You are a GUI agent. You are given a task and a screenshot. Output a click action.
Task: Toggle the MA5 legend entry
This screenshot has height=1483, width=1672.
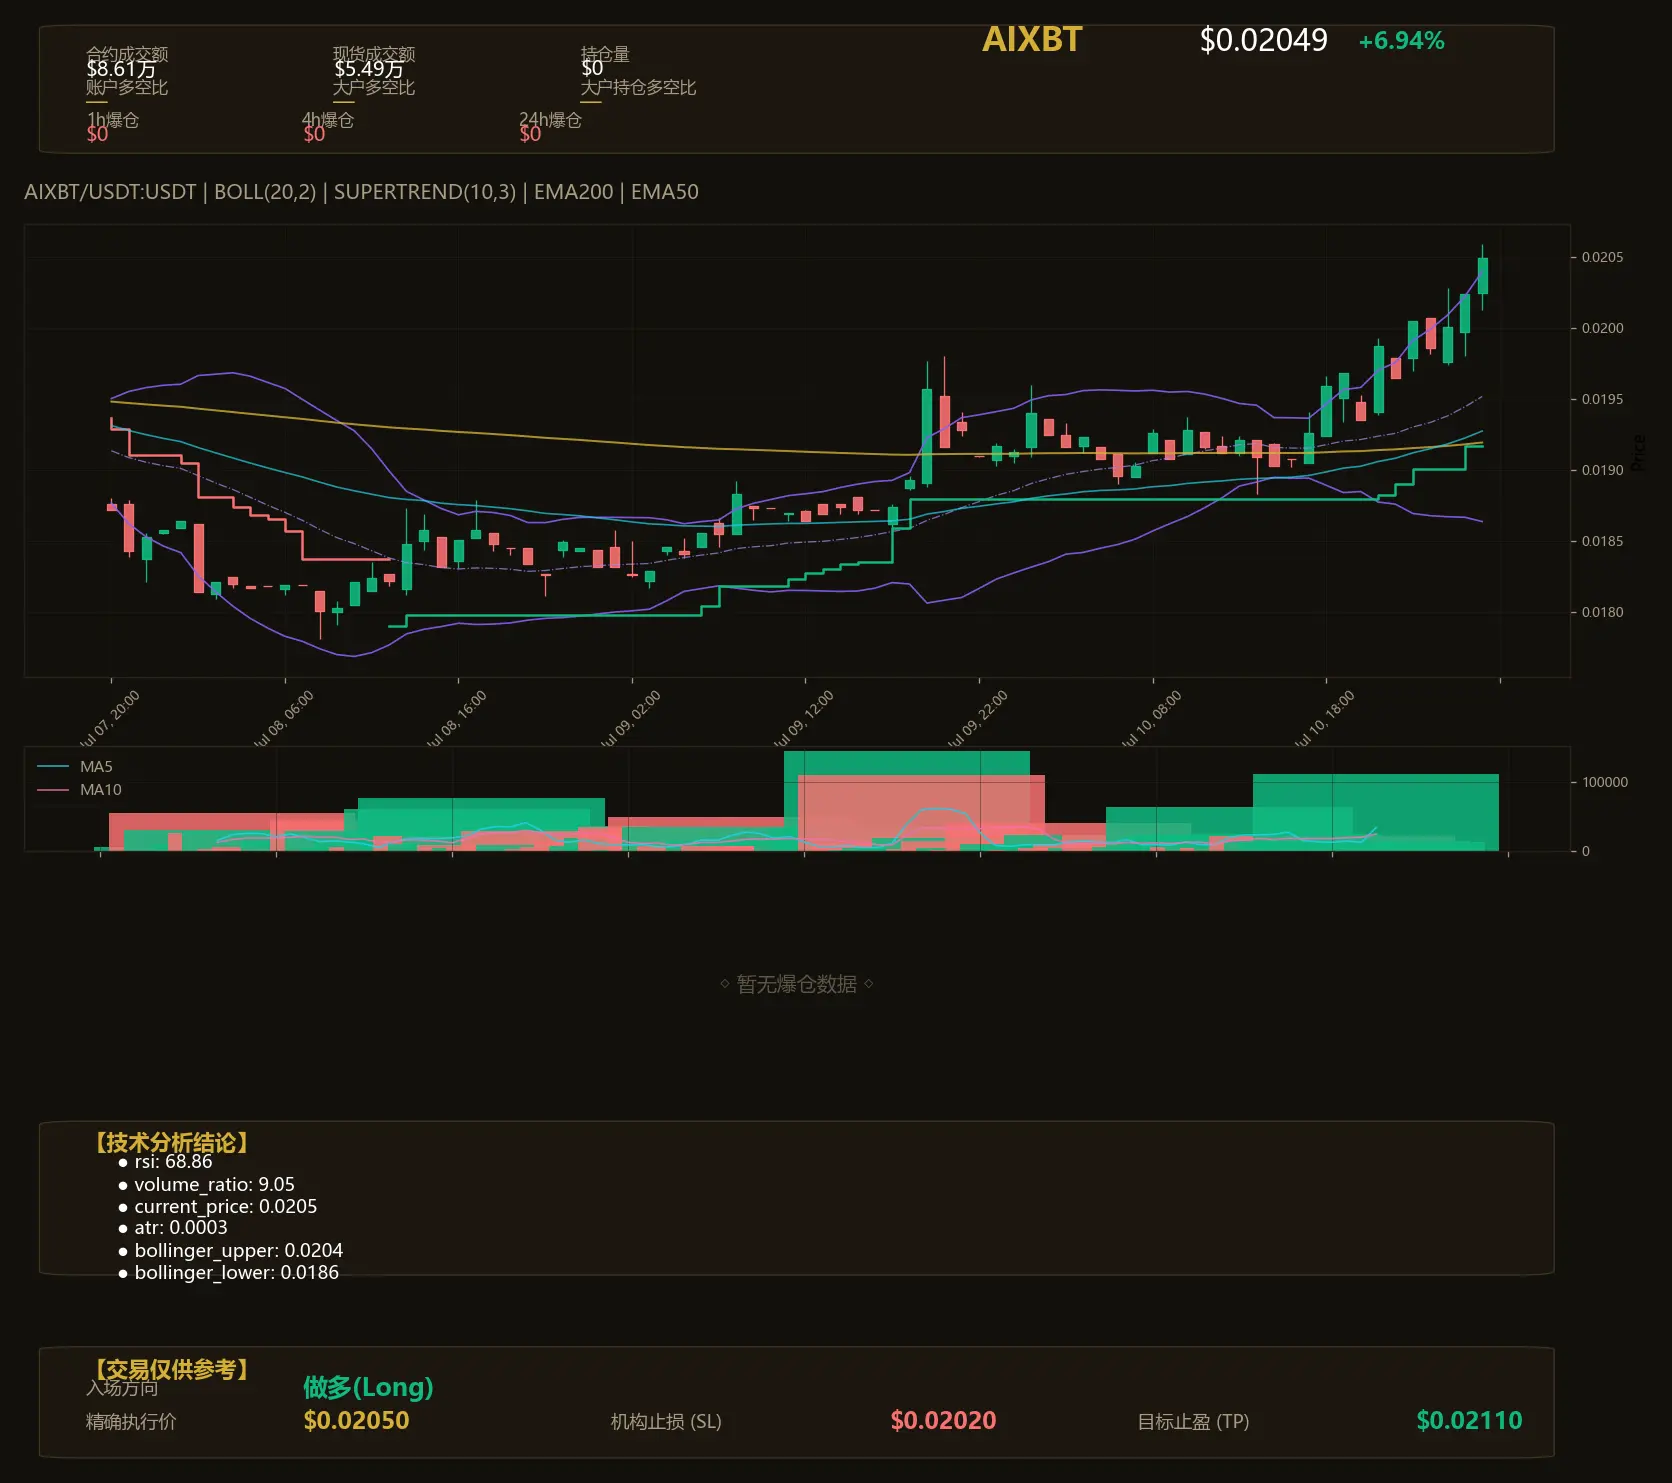(x=75, y=767)
